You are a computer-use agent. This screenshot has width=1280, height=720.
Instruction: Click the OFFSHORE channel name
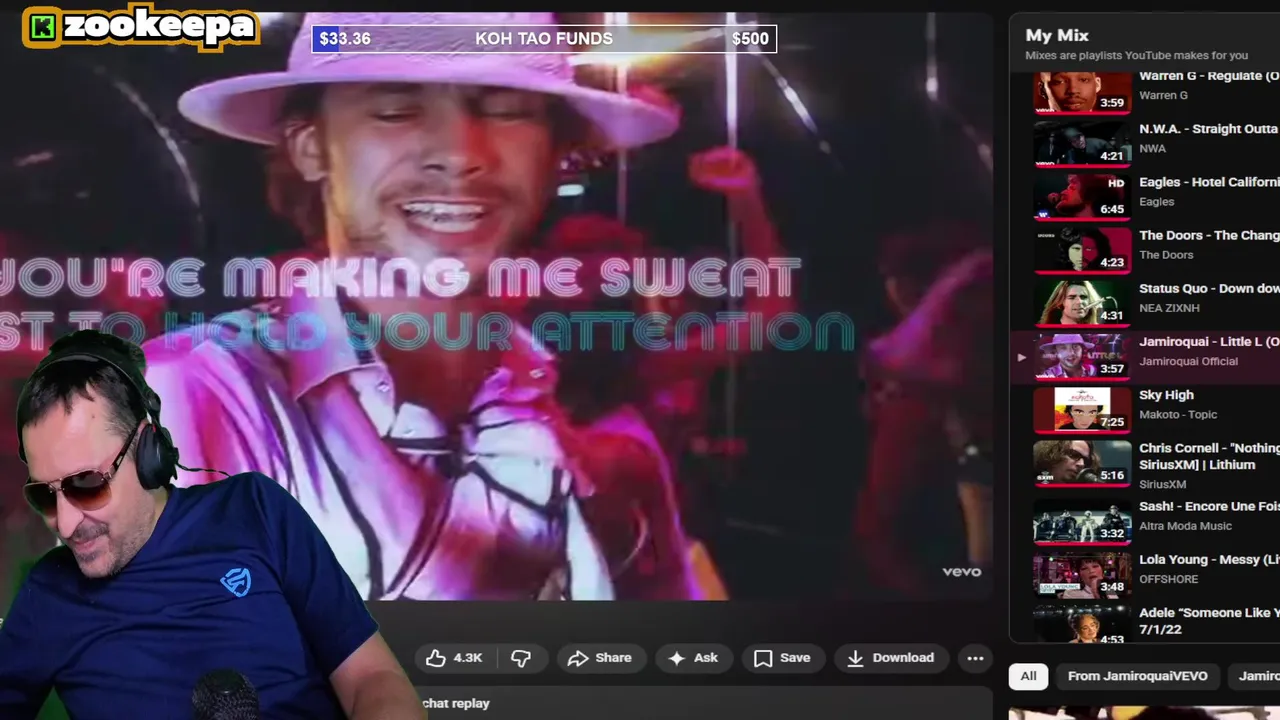1168,579
